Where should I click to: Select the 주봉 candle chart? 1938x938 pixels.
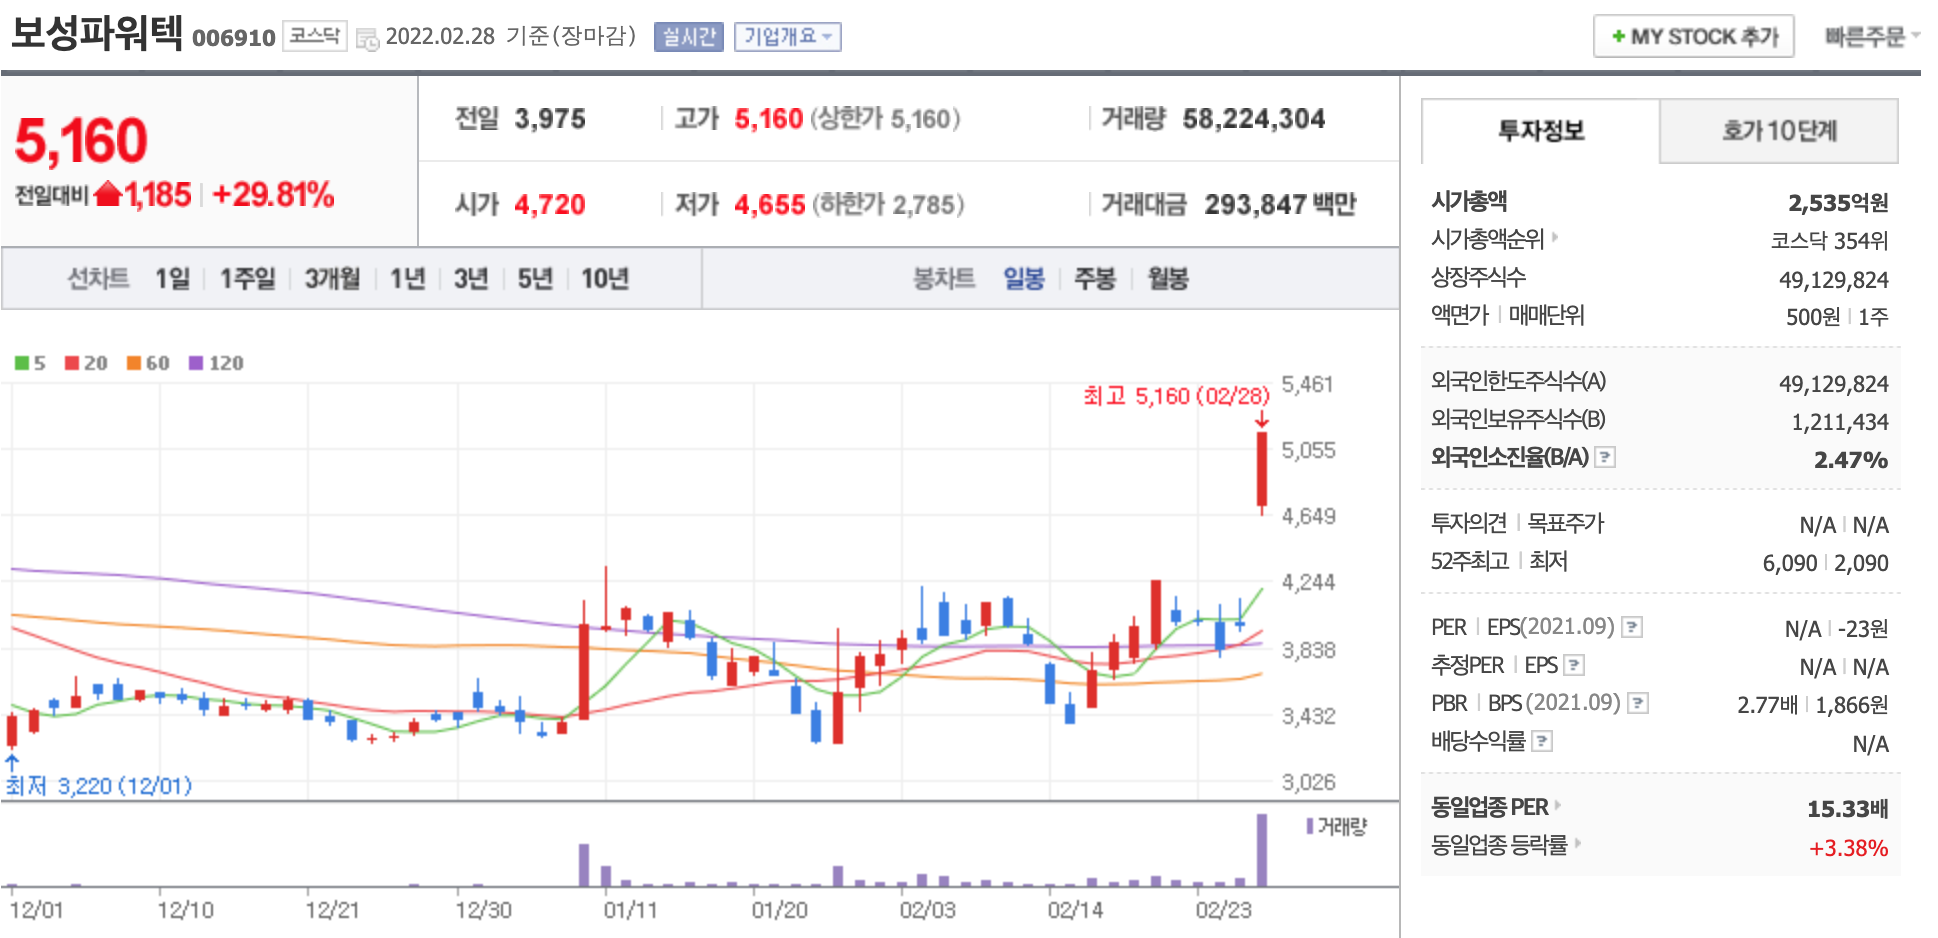point(1095,279)
